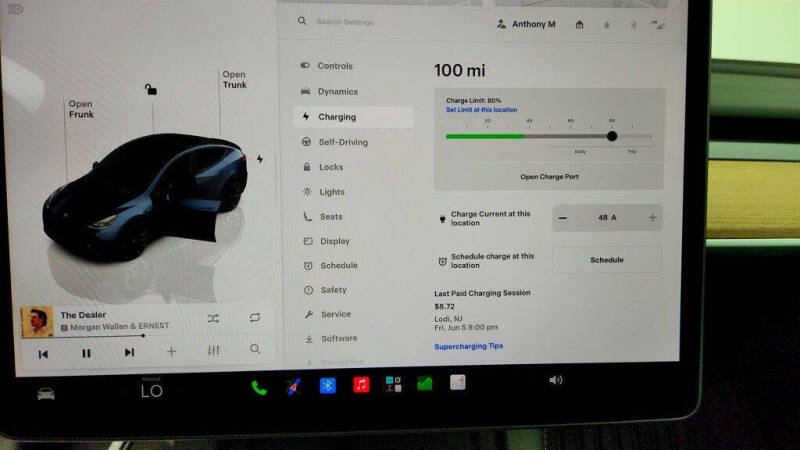
Task: Open the Service settings
Action: pyautogui.click(x=328, y=314)
